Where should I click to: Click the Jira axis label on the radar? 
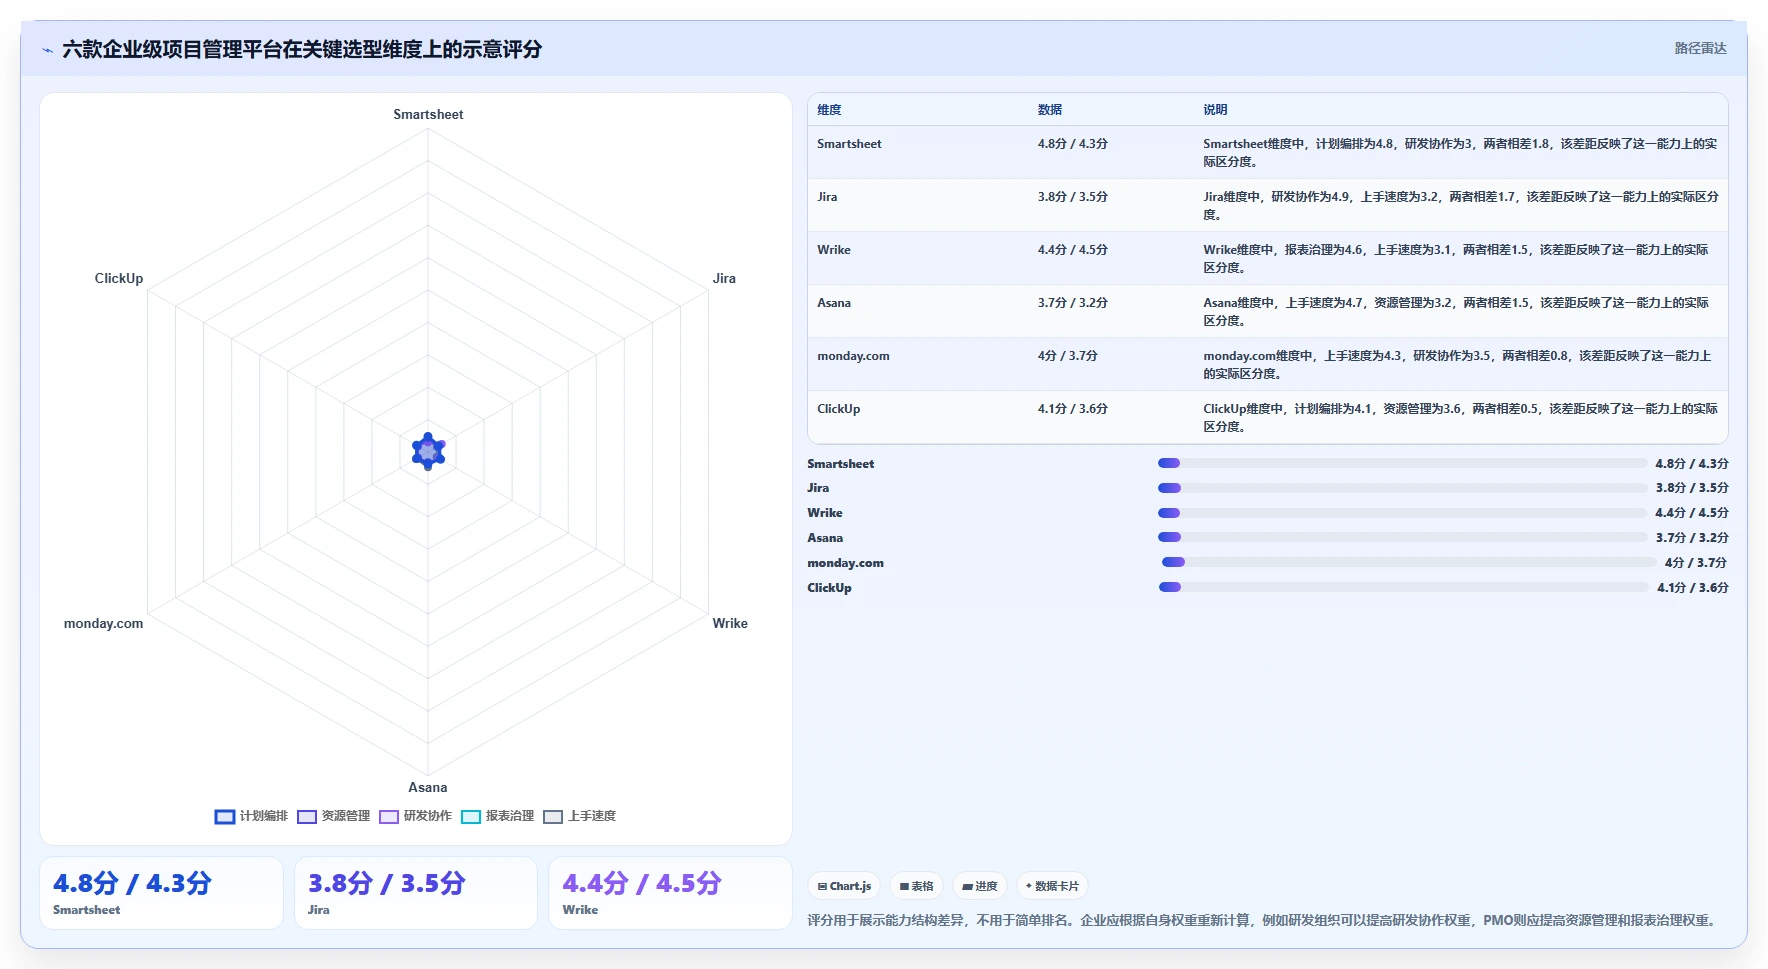pyautogui.click(x=724, y=279)
